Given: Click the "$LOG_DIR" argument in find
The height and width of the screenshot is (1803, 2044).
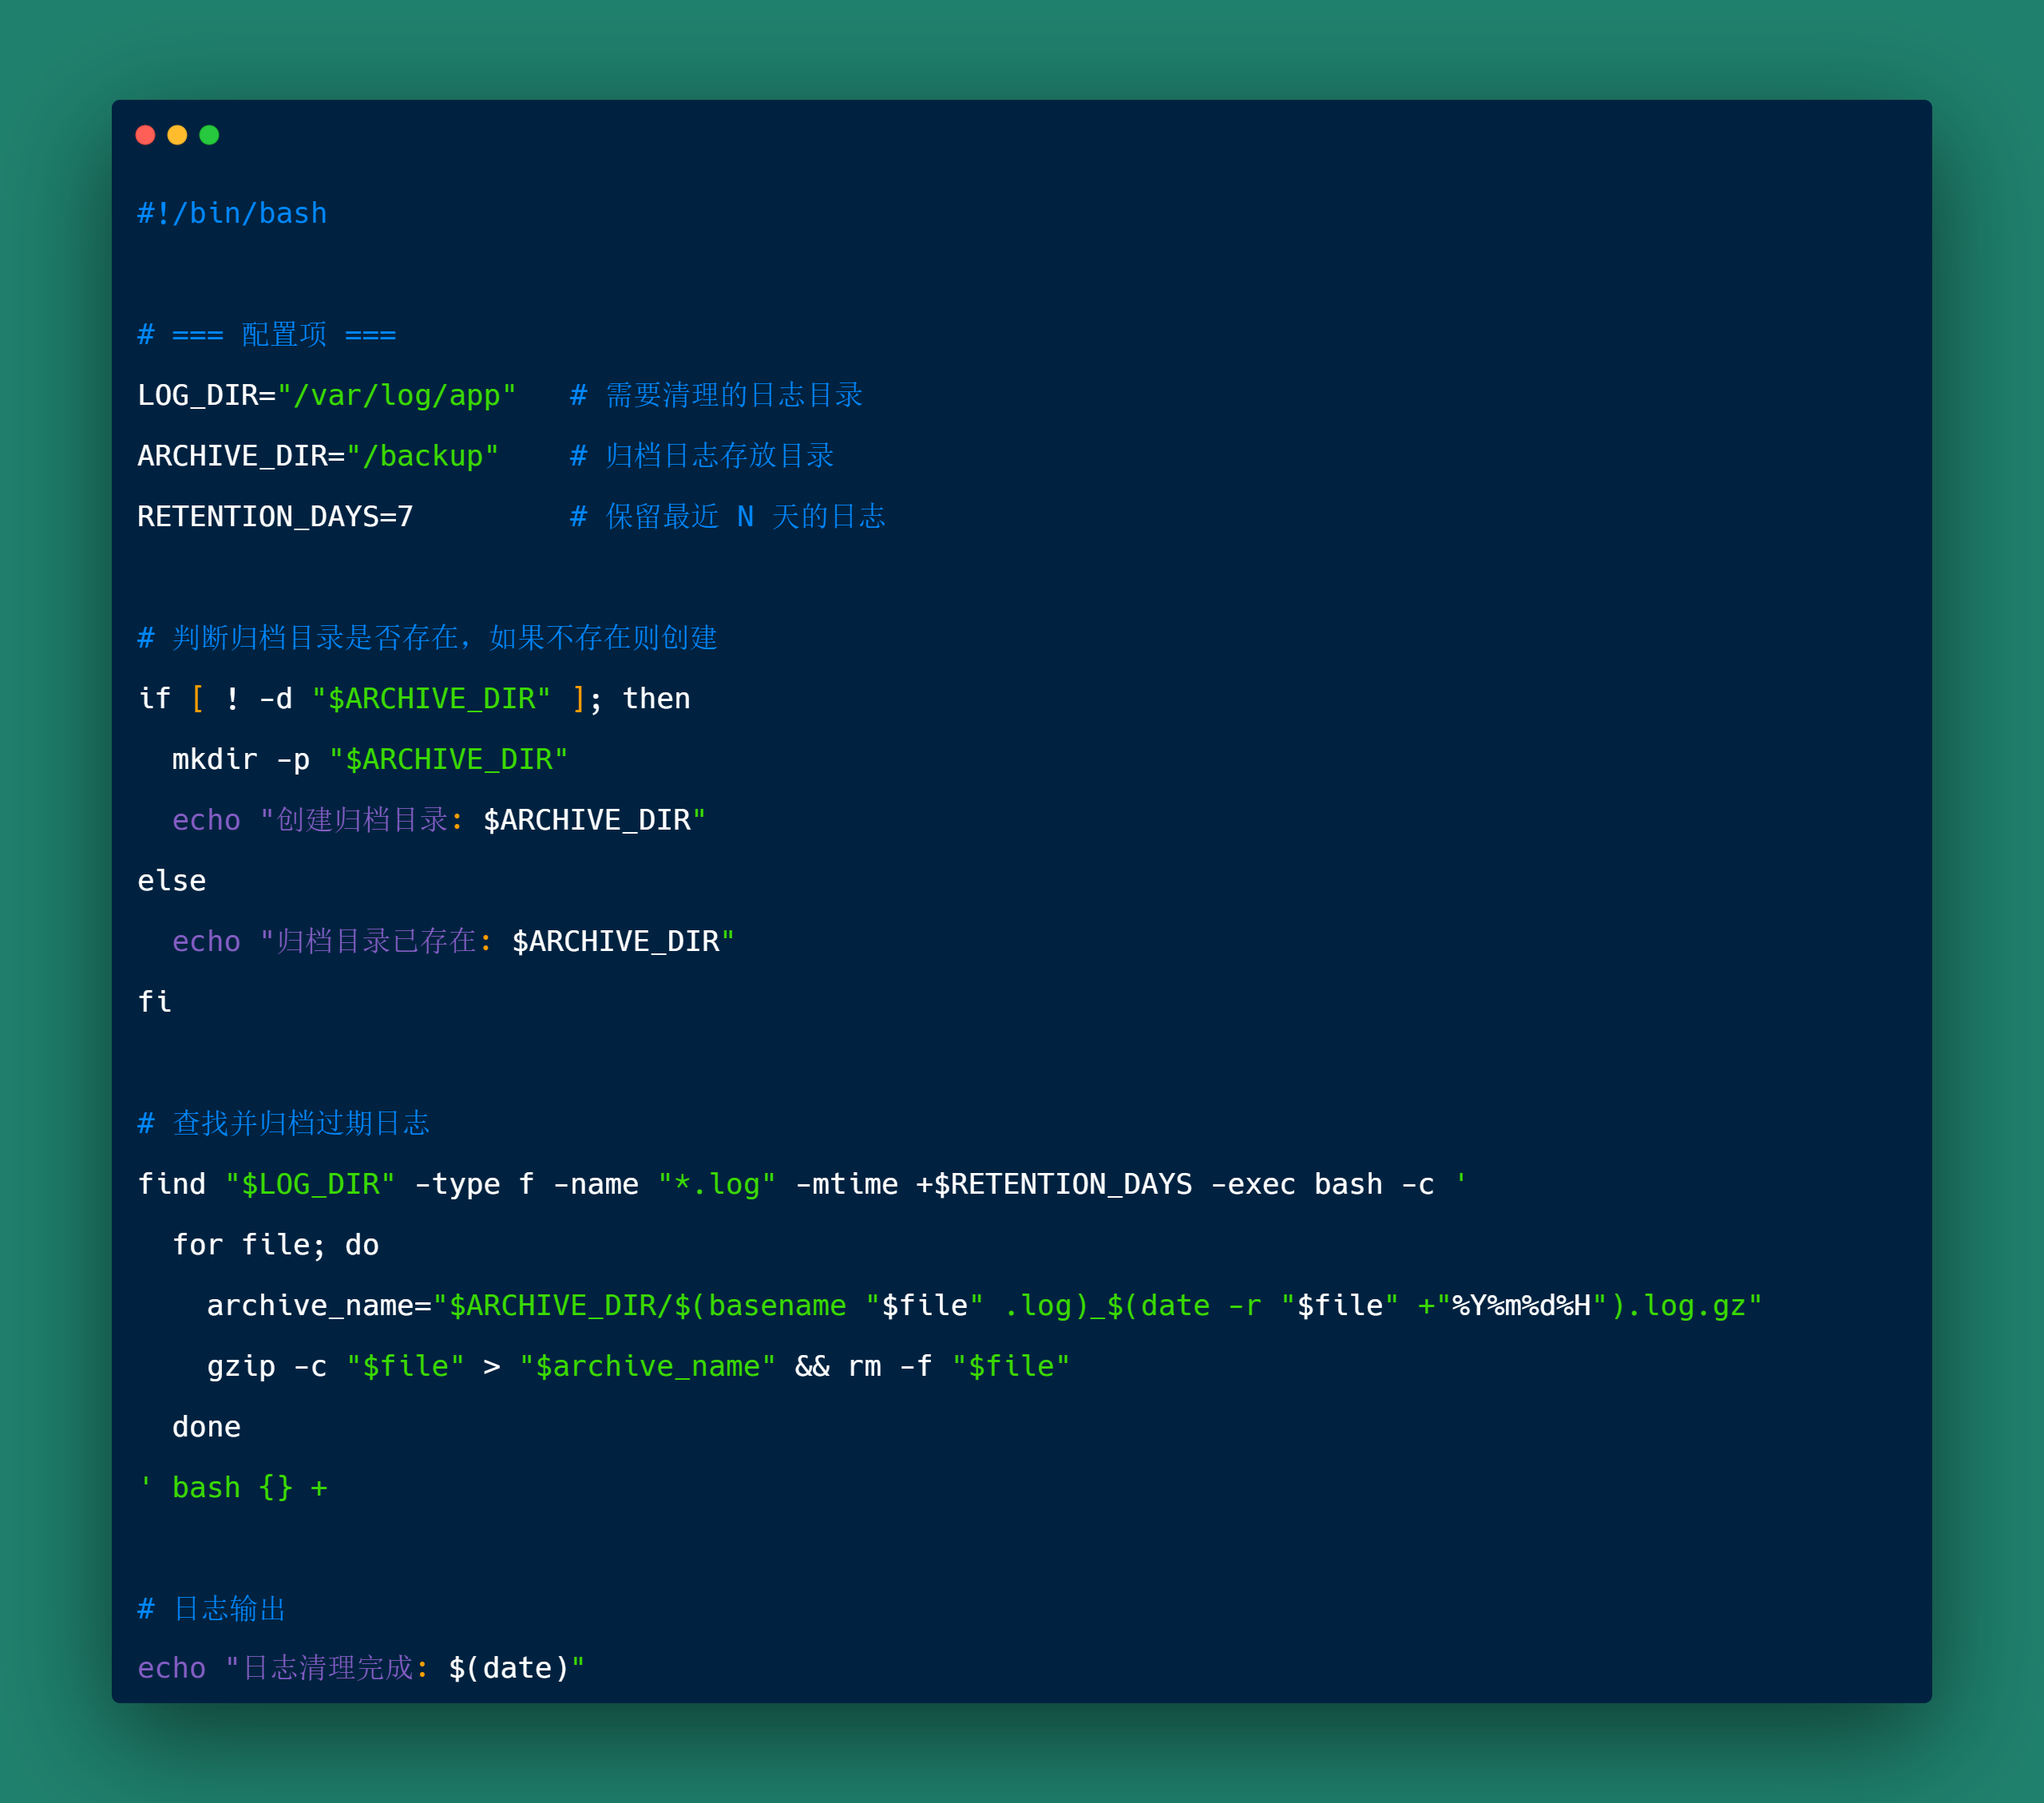Looking at the screenshot, I should pos(310,1185).
